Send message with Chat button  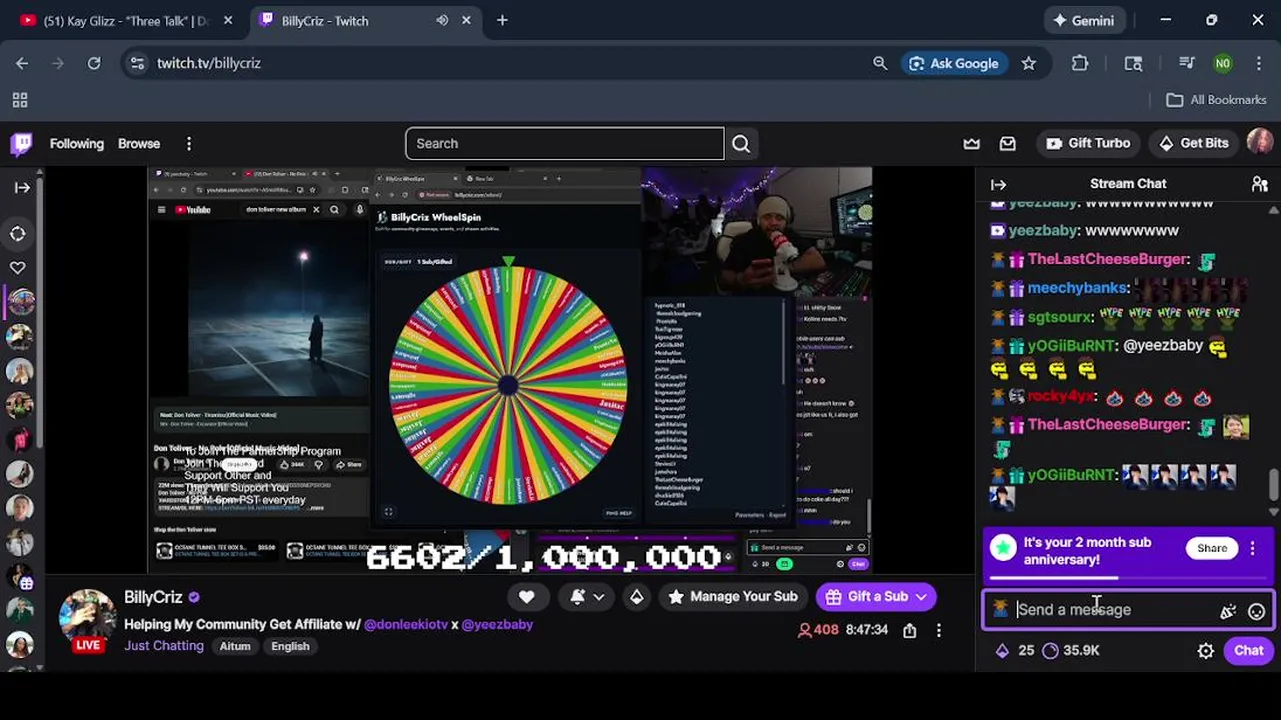point(1248,651)
